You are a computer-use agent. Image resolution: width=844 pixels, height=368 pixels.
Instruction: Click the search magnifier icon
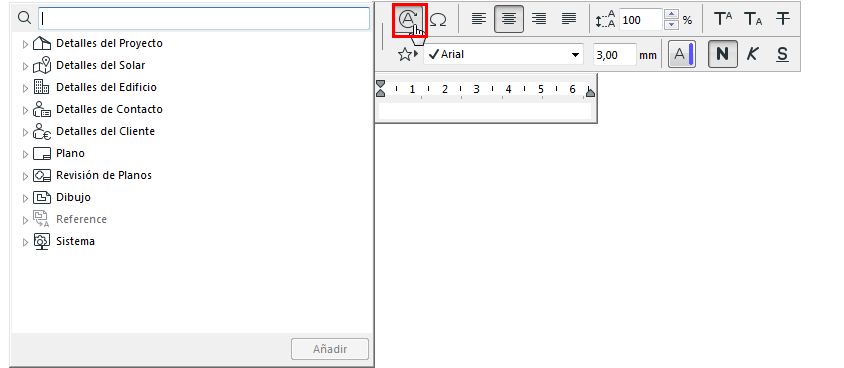click(x=24, y=18)
